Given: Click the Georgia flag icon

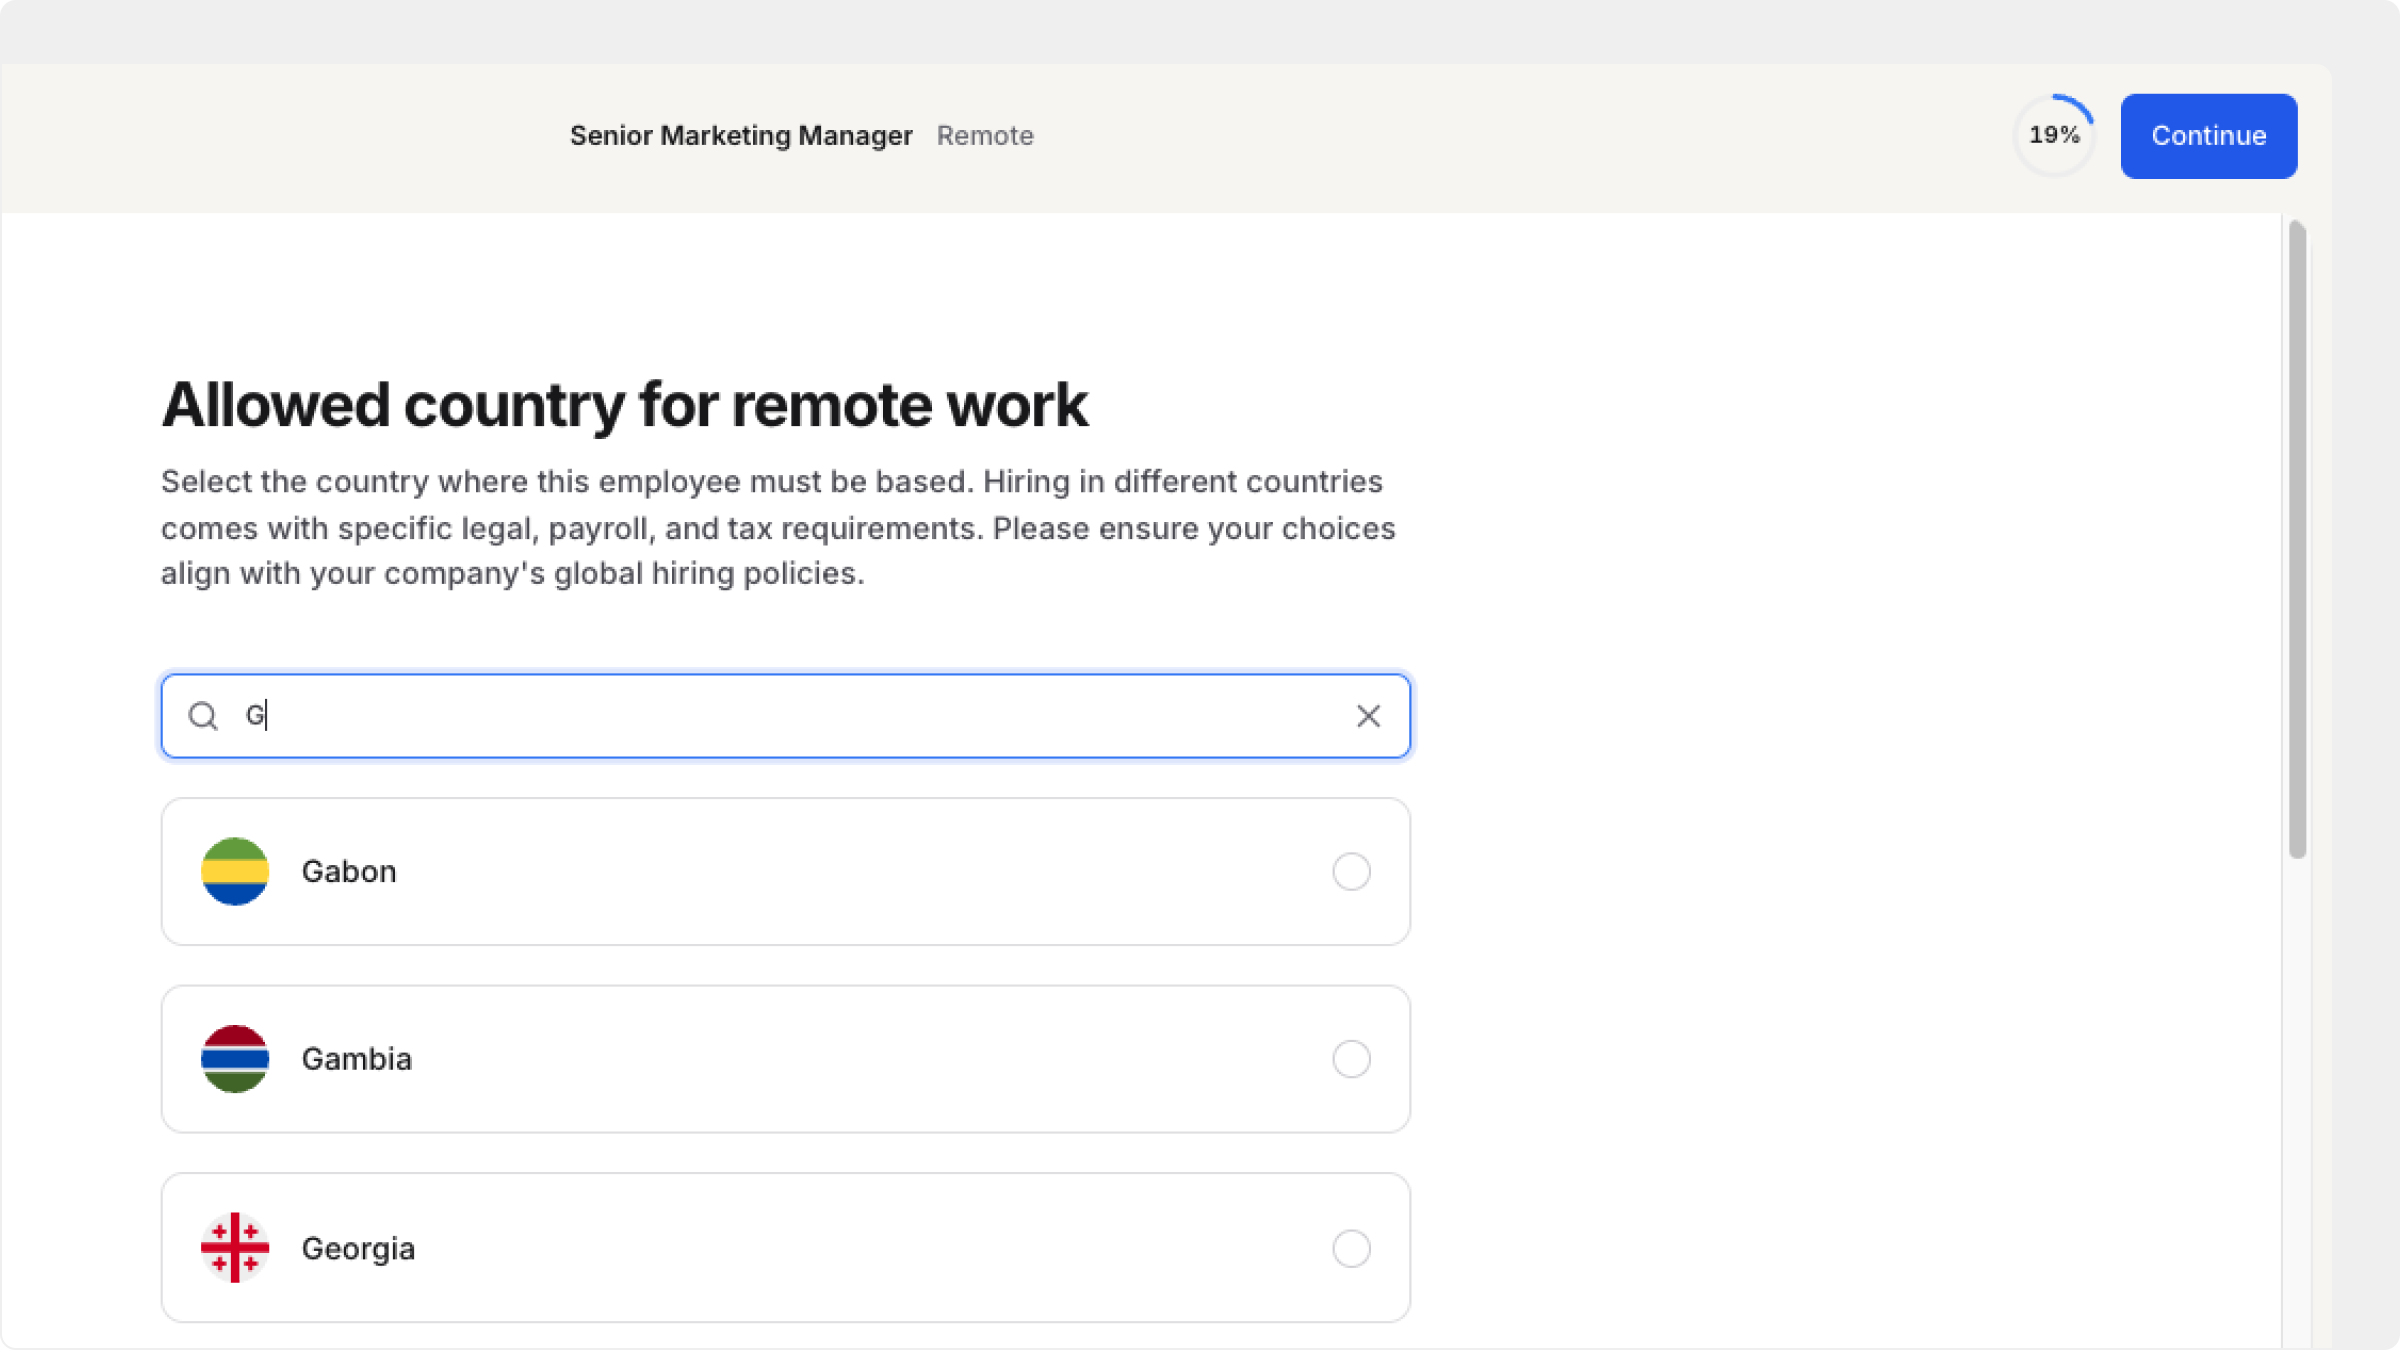Looking at the screenshot, I should [235, 1248].
